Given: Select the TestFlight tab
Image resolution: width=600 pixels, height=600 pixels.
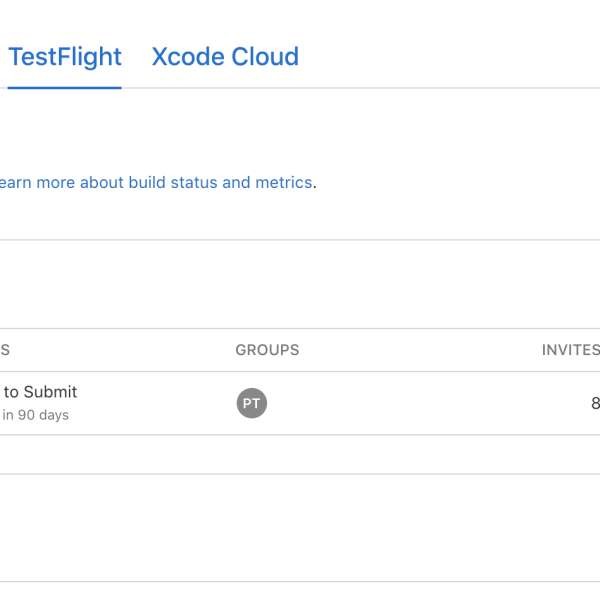Looking at the screenshot, I should click(65, 57).
